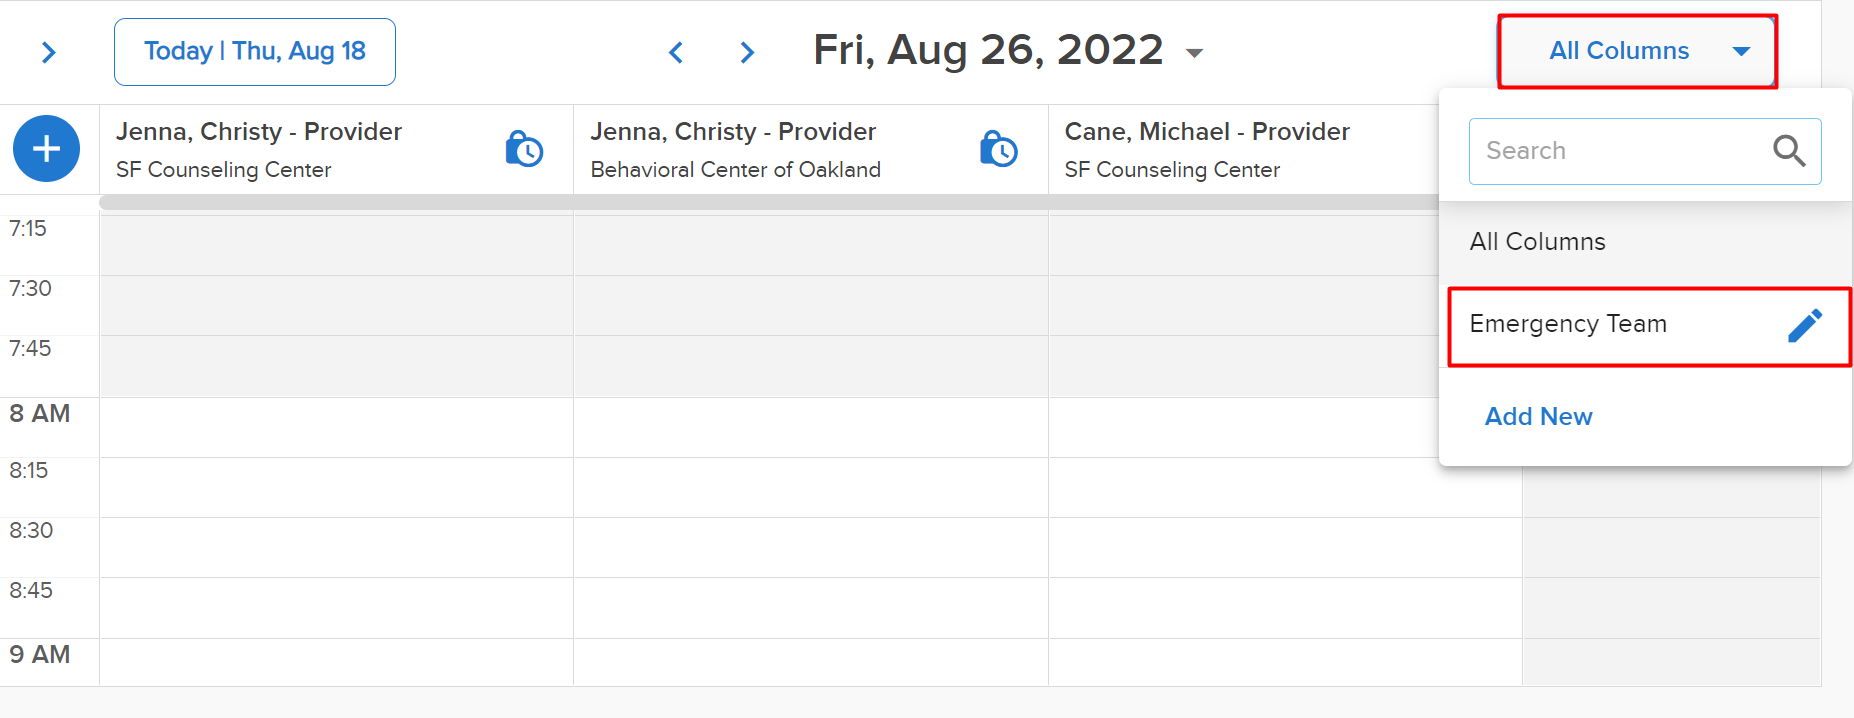Click the blue plus add appointment button
Viewport: 1854px width, 718px height.
click(46, 149)
